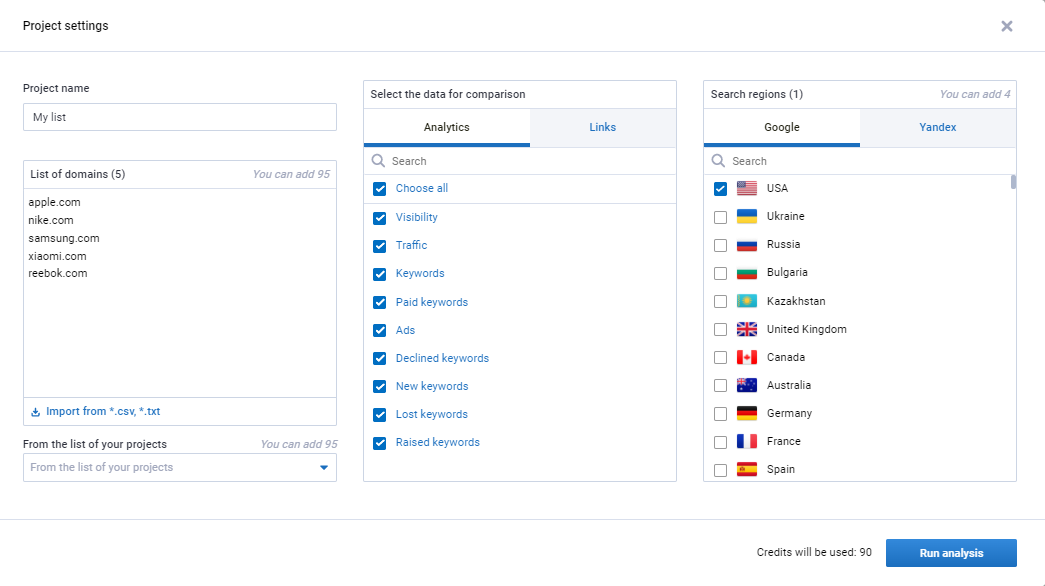
Task: Uncheck the Choose all checkbox
Action: tap(380, 188)
